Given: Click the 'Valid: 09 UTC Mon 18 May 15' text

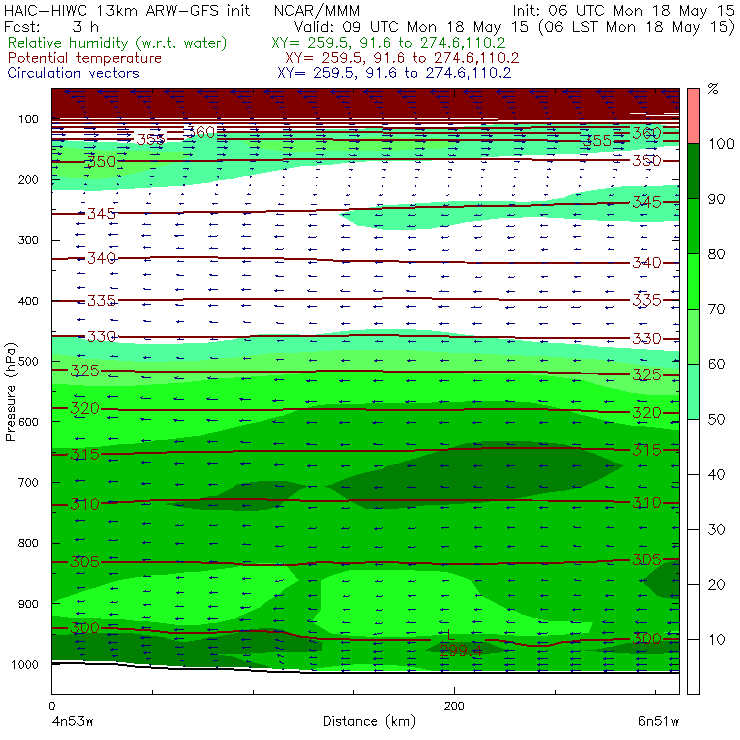Looking at the screenshot, I should click(x=411, y=27).
